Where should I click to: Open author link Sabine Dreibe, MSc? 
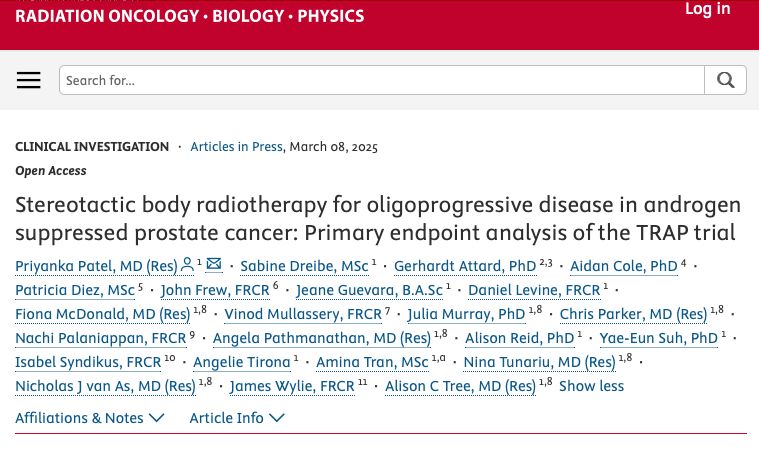[x=304, y=266]
